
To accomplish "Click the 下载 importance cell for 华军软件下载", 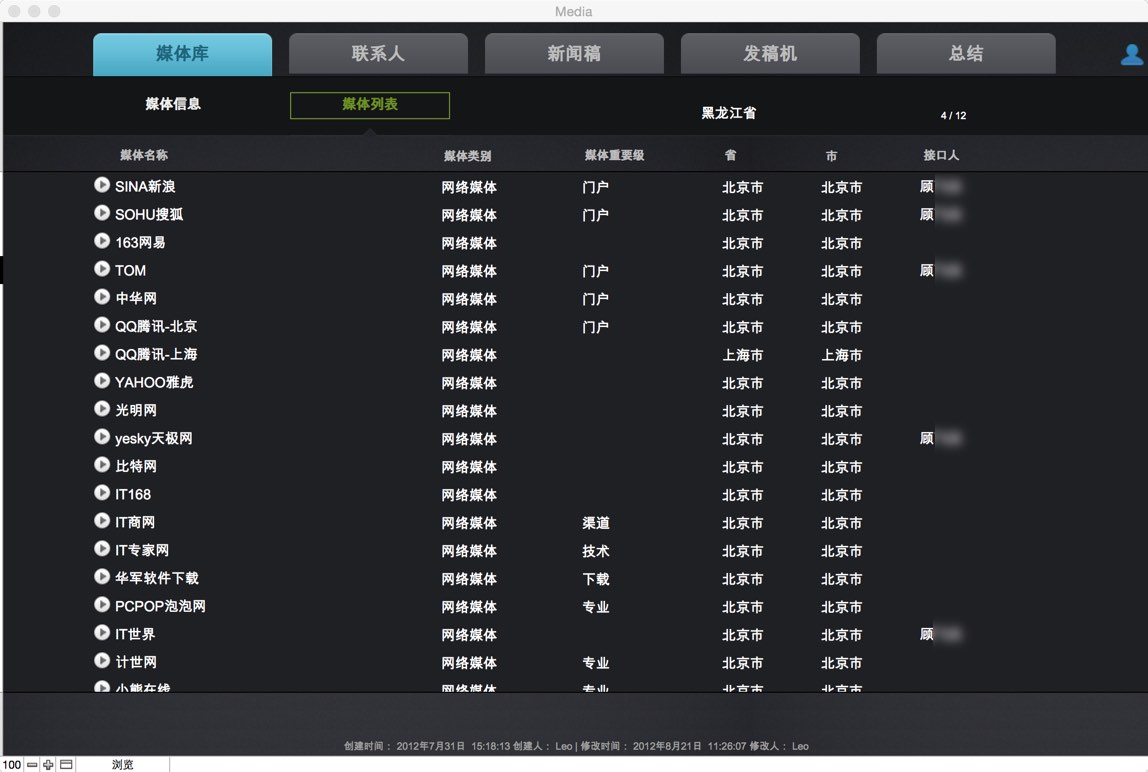I will tap(596, 579).
